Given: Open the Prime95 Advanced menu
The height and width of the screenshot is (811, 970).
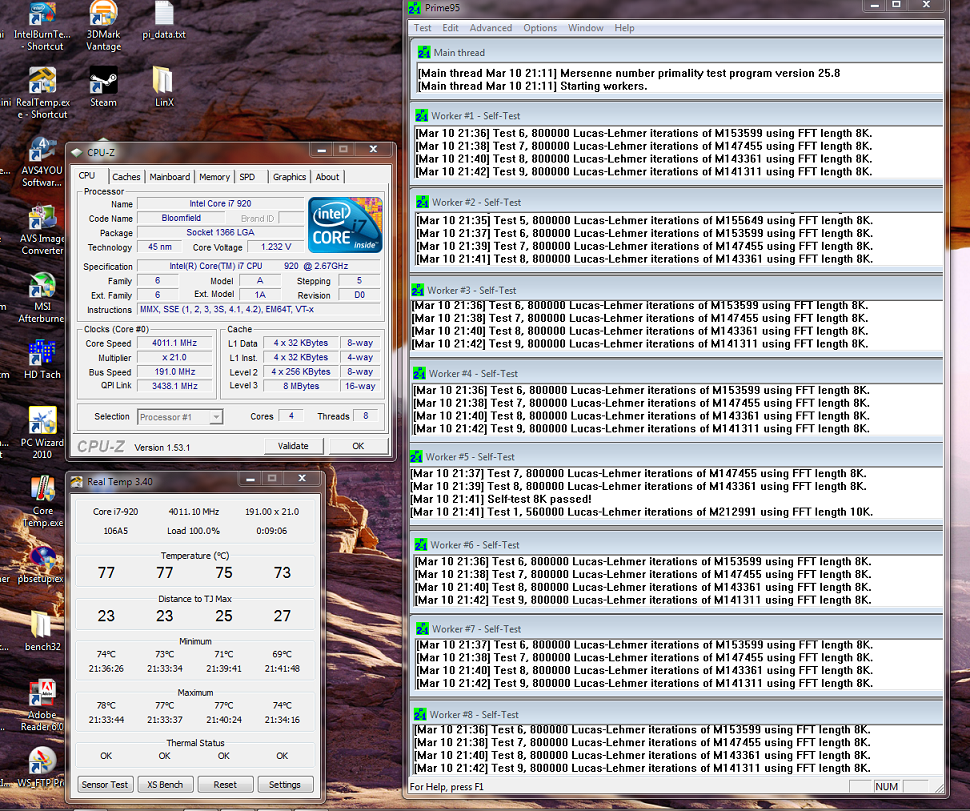Looking at the screenshot, I should (490, 28).
